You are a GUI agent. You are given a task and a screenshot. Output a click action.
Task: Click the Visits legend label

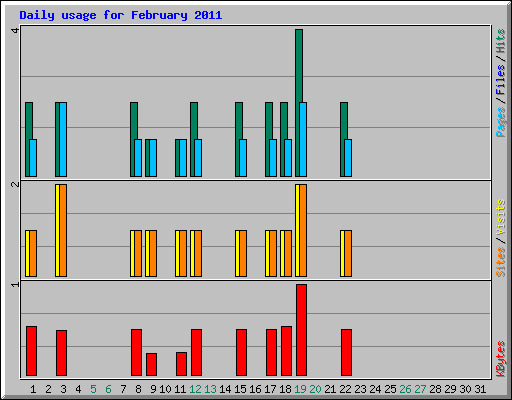tap(500, 217)
